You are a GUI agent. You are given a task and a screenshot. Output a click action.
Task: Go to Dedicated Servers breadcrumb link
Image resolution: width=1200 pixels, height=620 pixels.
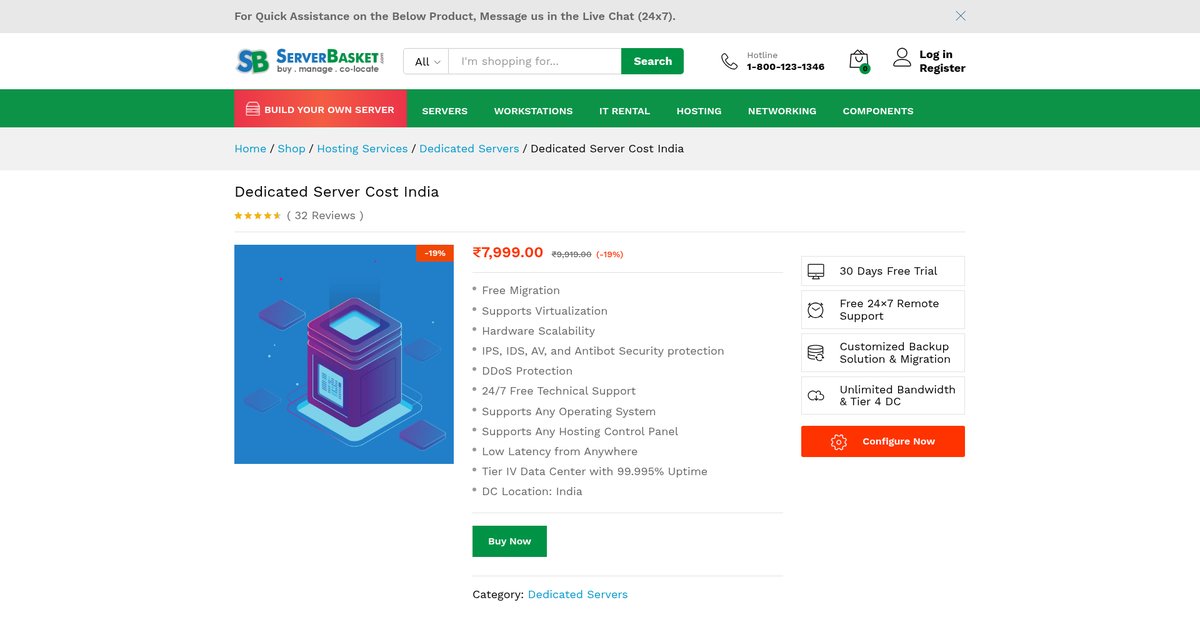click(x=469, y=149)
